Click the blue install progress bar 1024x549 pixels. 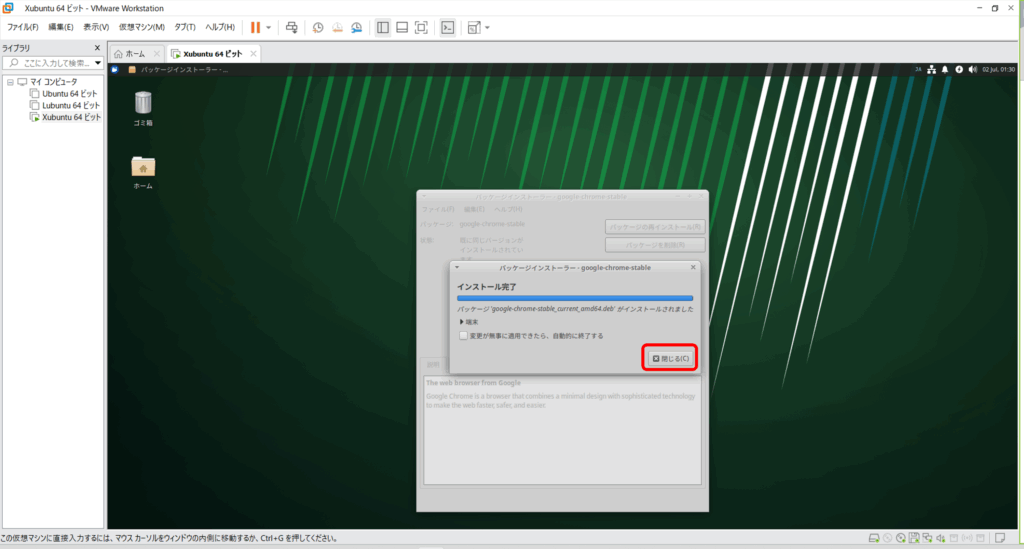coord(574,298)
